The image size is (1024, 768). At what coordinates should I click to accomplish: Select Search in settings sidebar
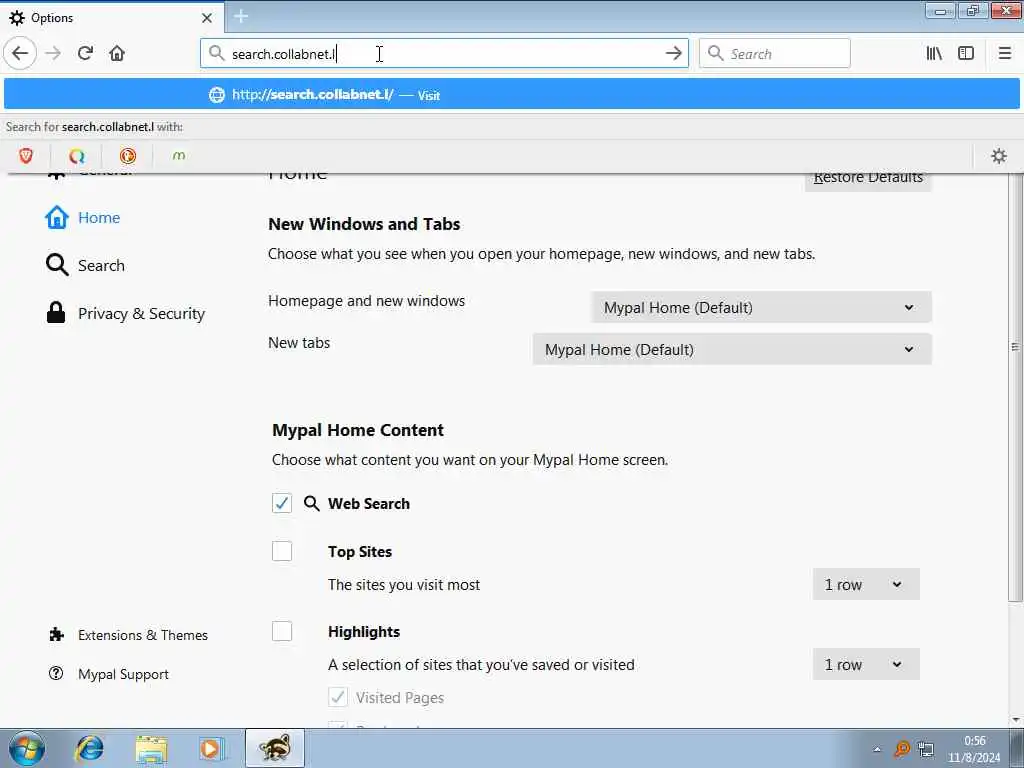coord(85,265)
